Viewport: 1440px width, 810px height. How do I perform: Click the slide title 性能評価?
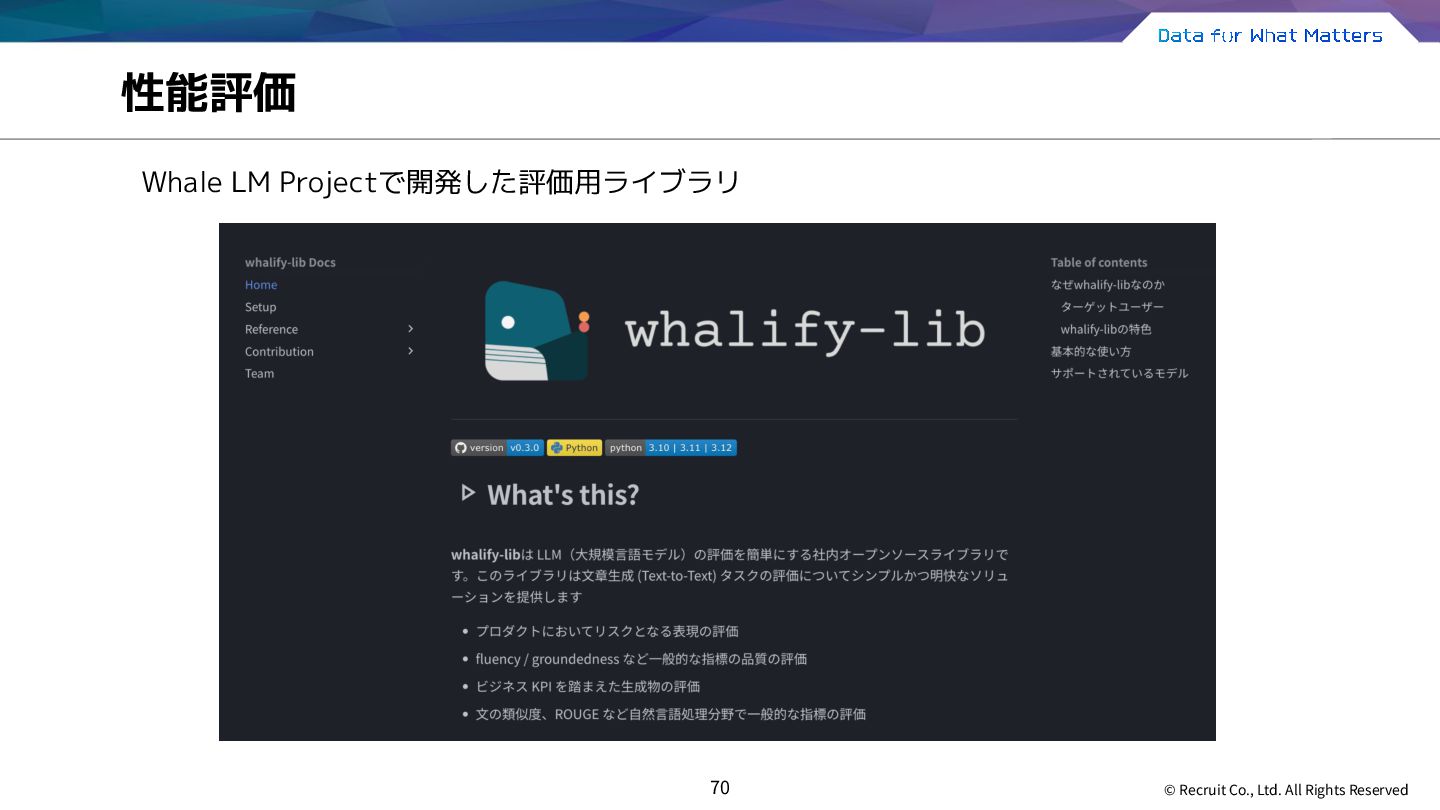point(209,94)
